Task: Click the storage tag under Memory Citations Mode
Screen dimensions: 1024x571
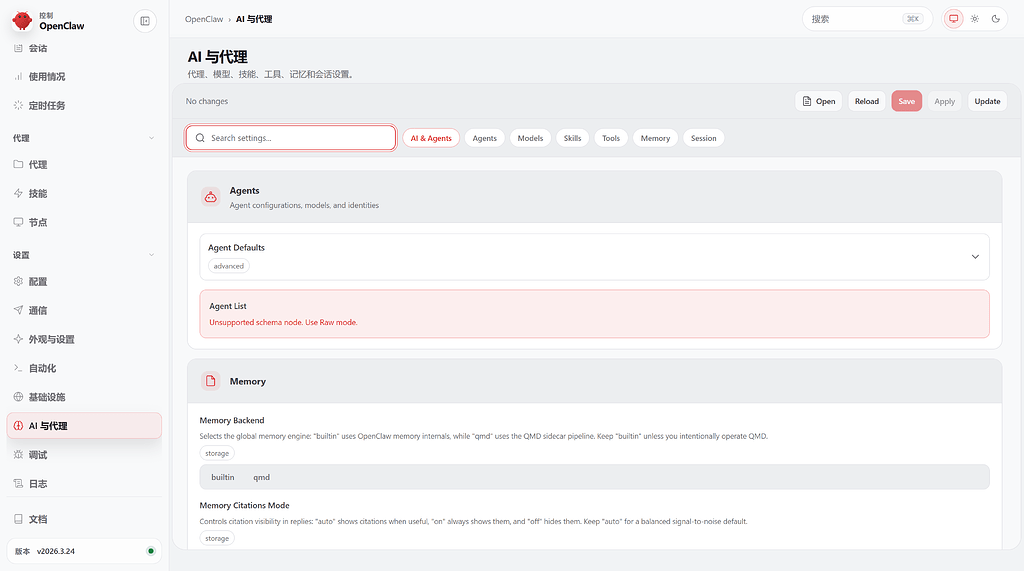Action: point(217,538)
